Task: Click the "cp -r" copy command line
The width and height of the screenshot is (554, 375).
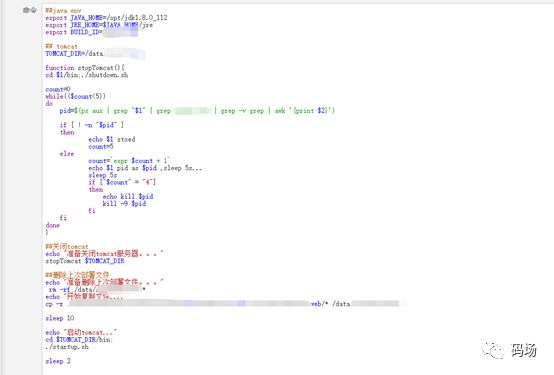Action: pyautogui.click(x=222, y=304)
